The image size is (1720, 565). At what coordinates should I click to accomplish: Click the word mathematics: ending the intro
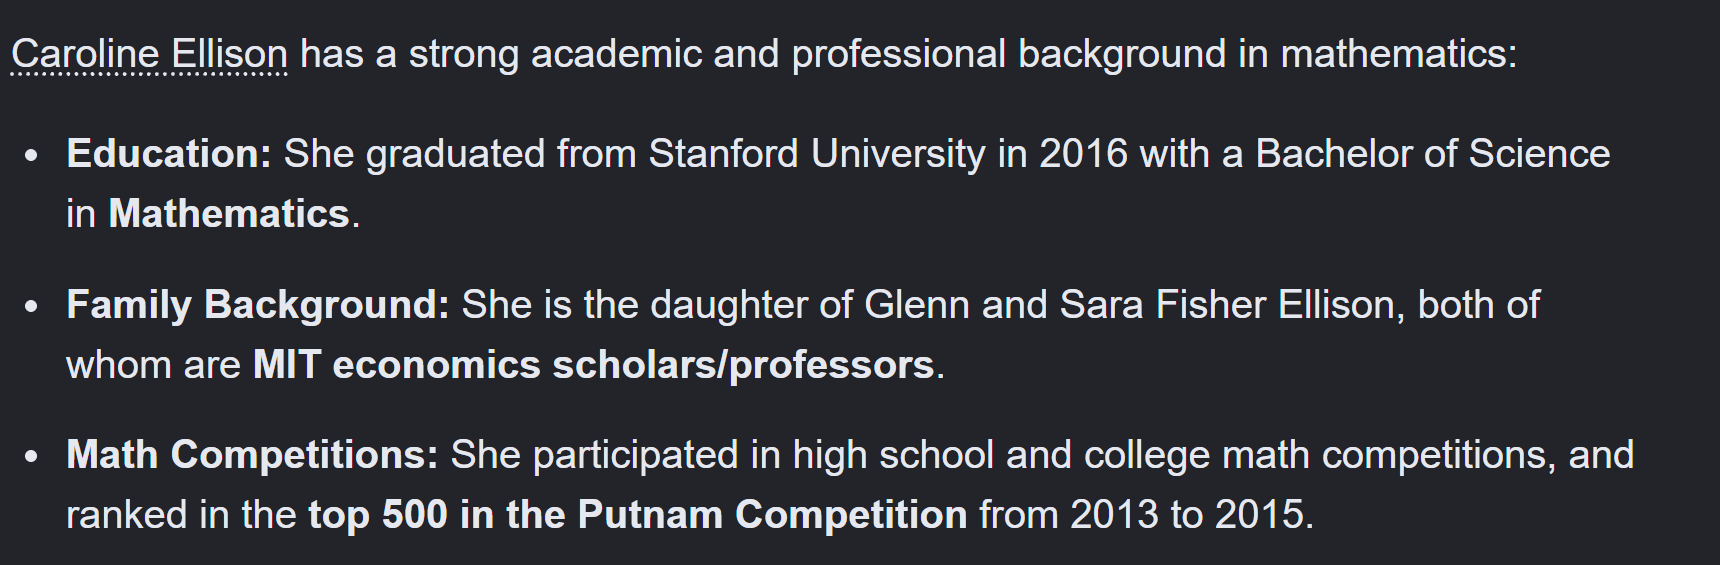(x=1399, y=54)
